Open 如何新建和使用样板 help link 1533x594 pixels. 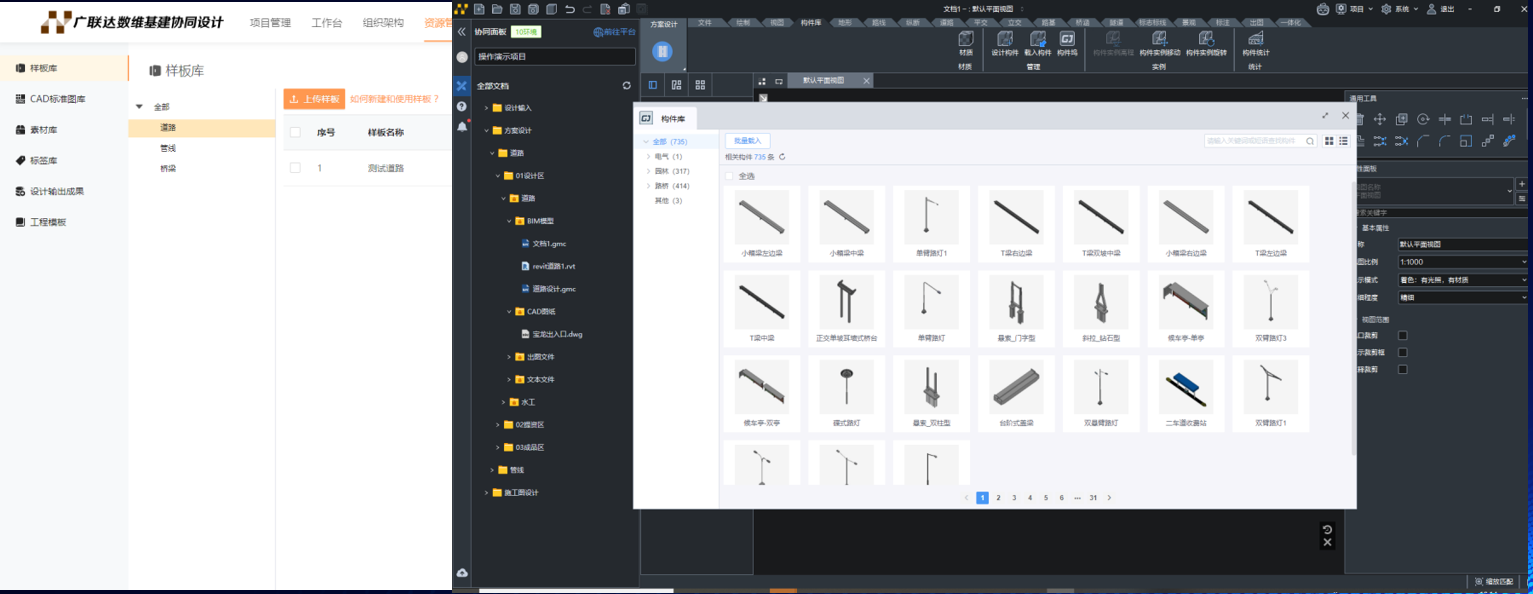point(394,99)
